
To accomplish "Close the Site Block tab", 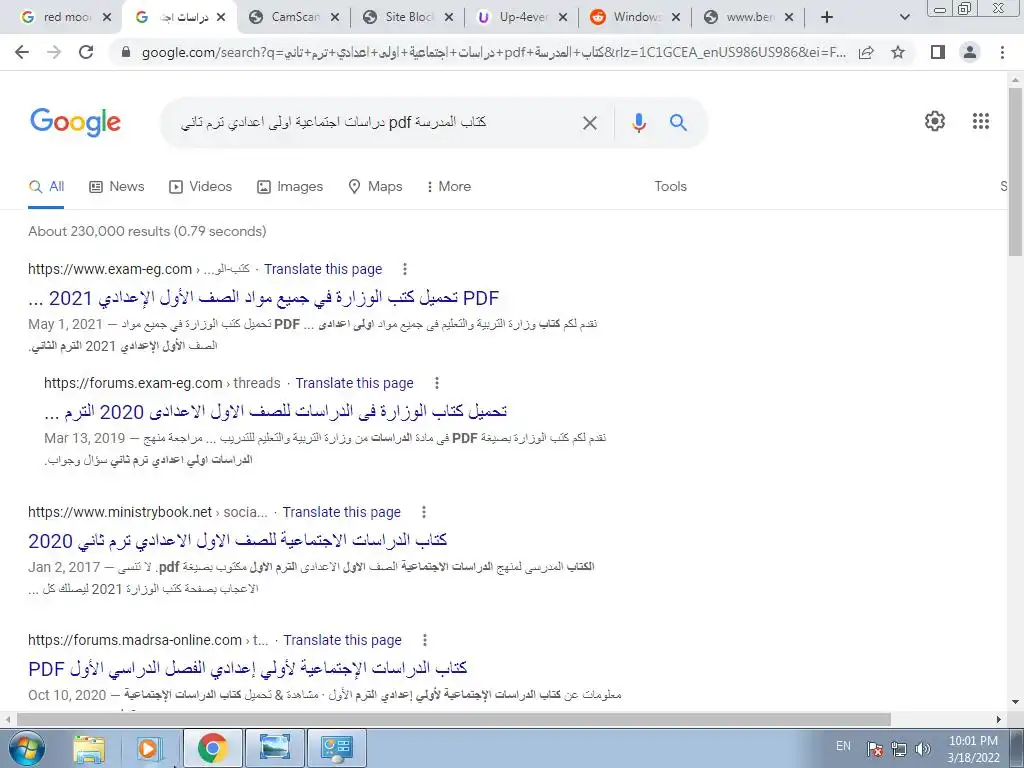I will (x=449, y=18).
